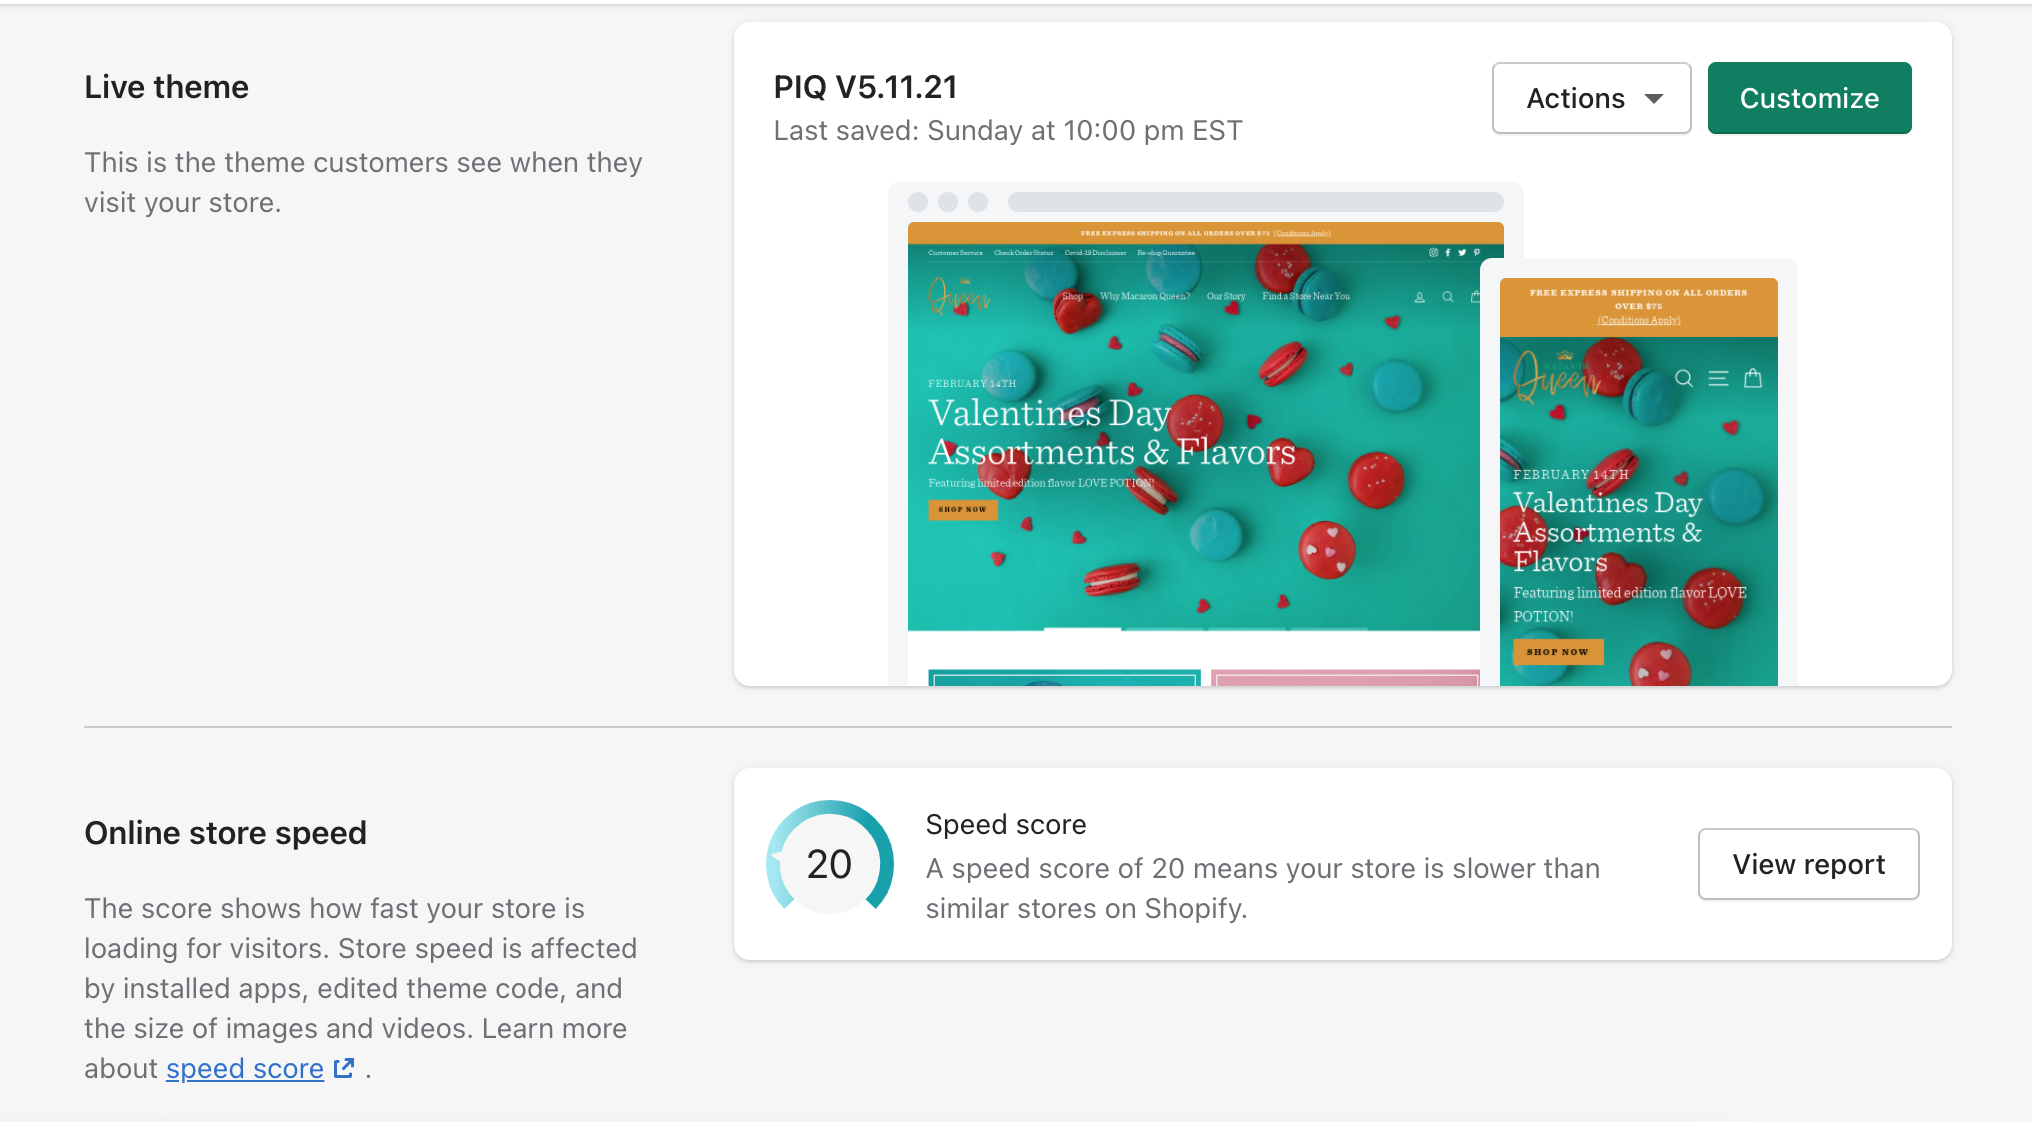Select the shopping bag icon in the mobile preview

tap(1753, 379)
